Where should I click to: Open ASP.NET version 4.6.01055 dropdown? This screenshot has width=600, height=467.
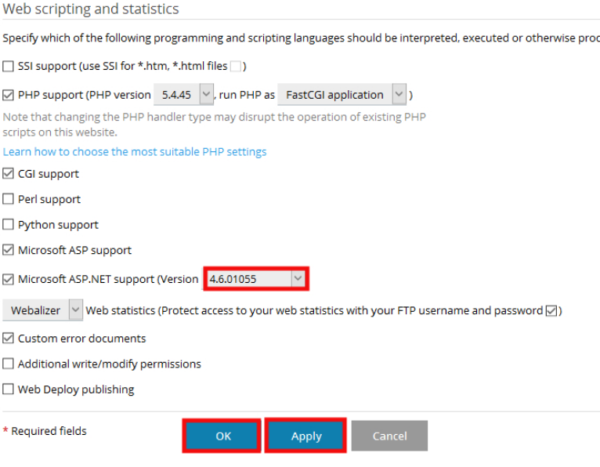(256, 279)
